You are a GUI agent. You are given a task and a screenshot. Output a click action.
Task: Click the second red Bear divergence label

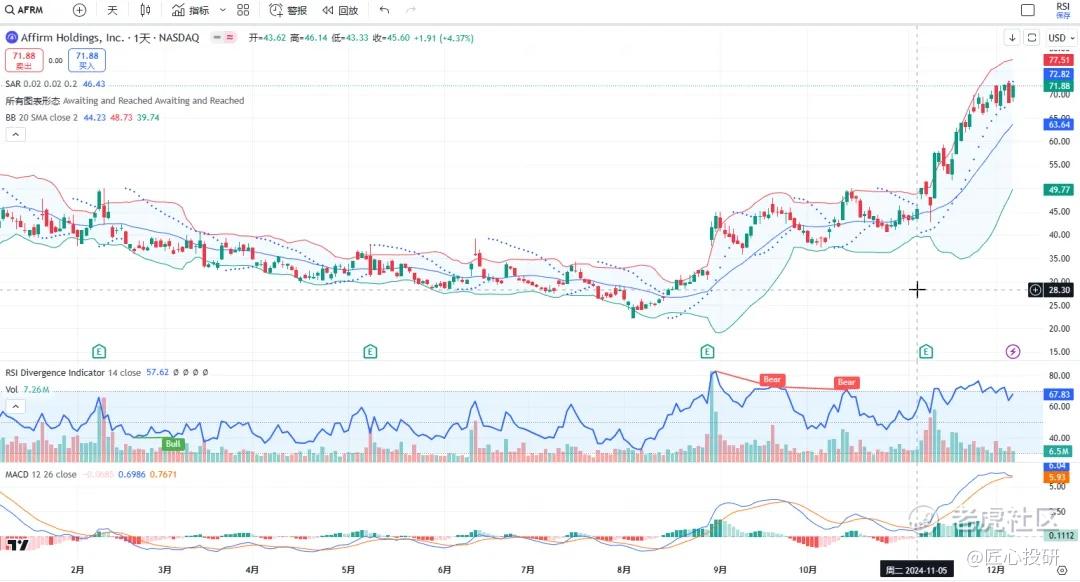coord(846,382)
